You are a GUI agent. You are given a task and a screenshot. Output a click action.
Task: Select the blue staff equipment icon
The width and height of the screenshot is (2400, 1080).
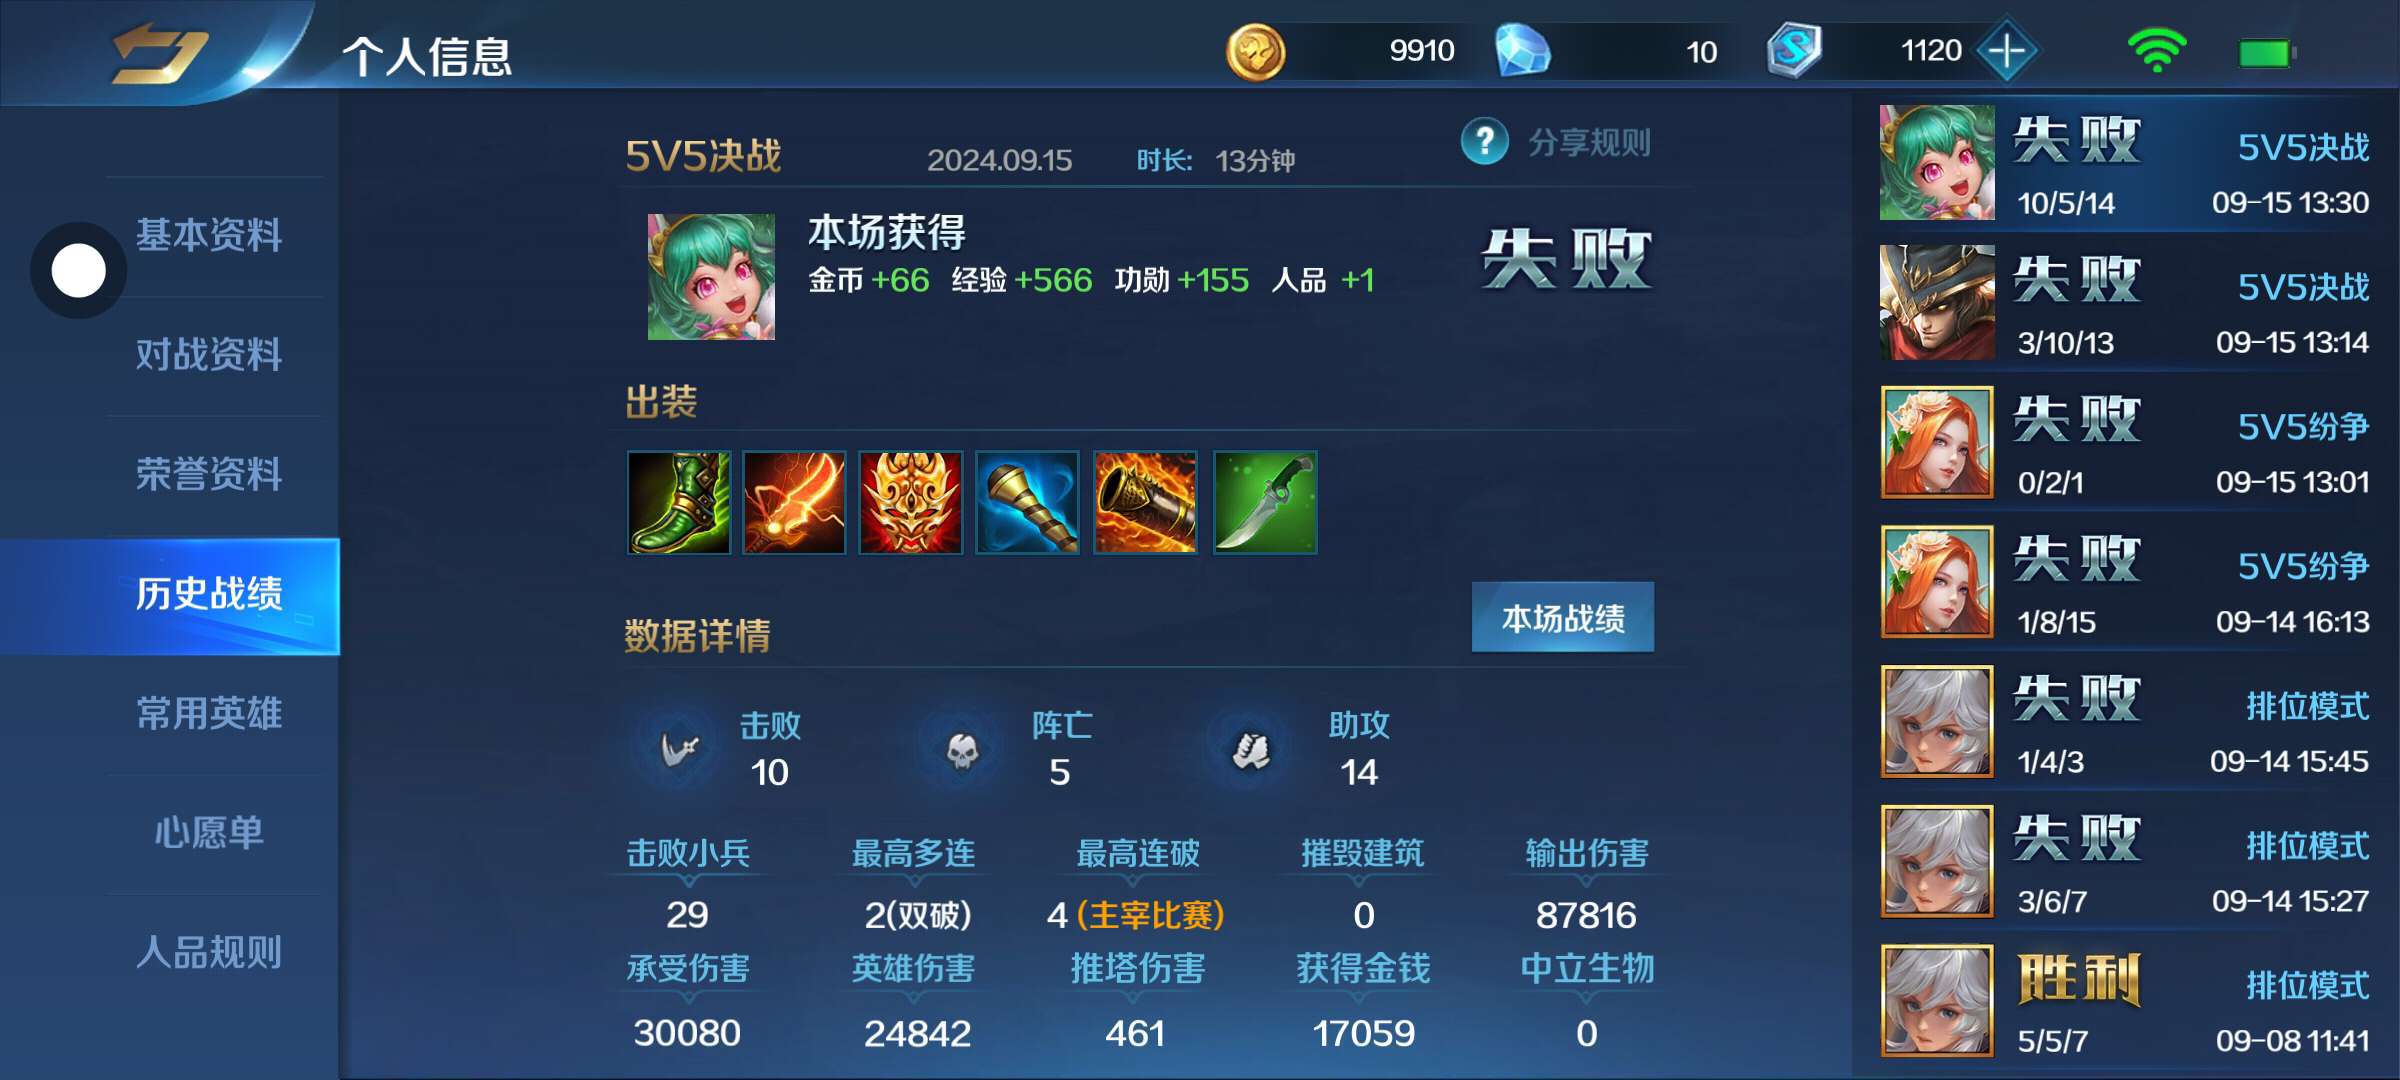pos(1027,502)
